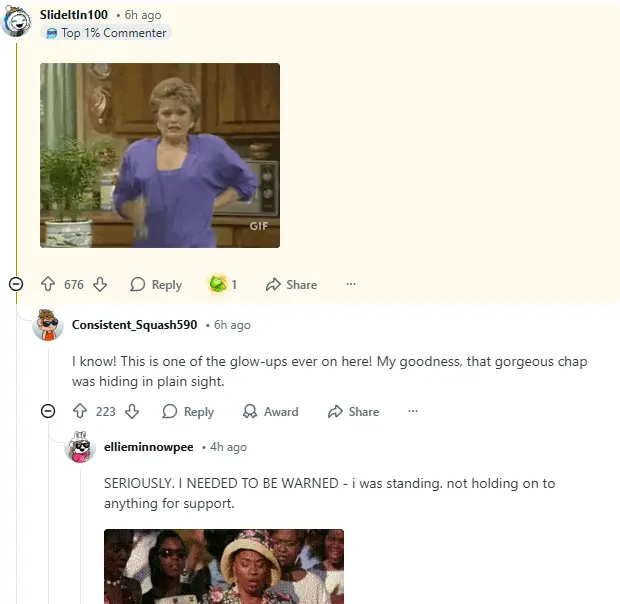620x604 pixels.
Task: Open more options on the 223-vote comment
Action: pos(413,411)
